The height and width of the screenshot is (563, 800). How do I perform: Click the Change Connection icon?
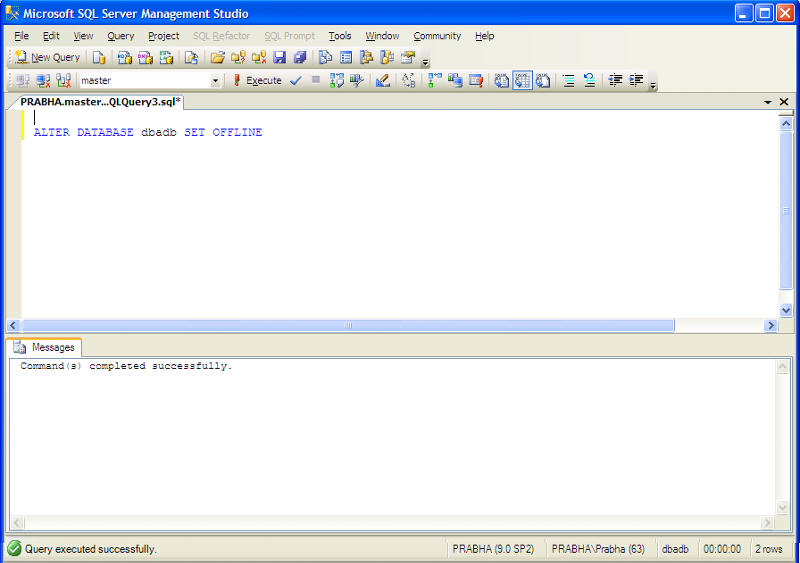point(64,80)
